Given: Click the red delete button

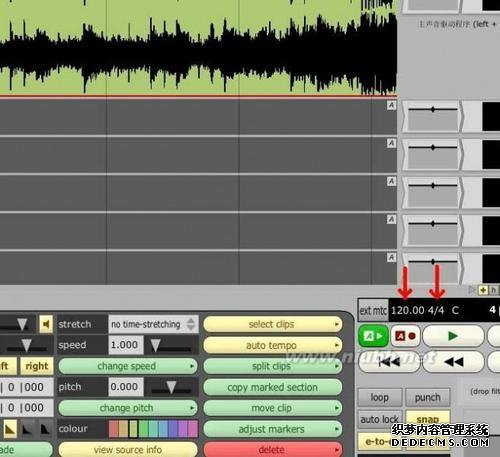Looking at the screenshot, I should click(x=273, y=450).
